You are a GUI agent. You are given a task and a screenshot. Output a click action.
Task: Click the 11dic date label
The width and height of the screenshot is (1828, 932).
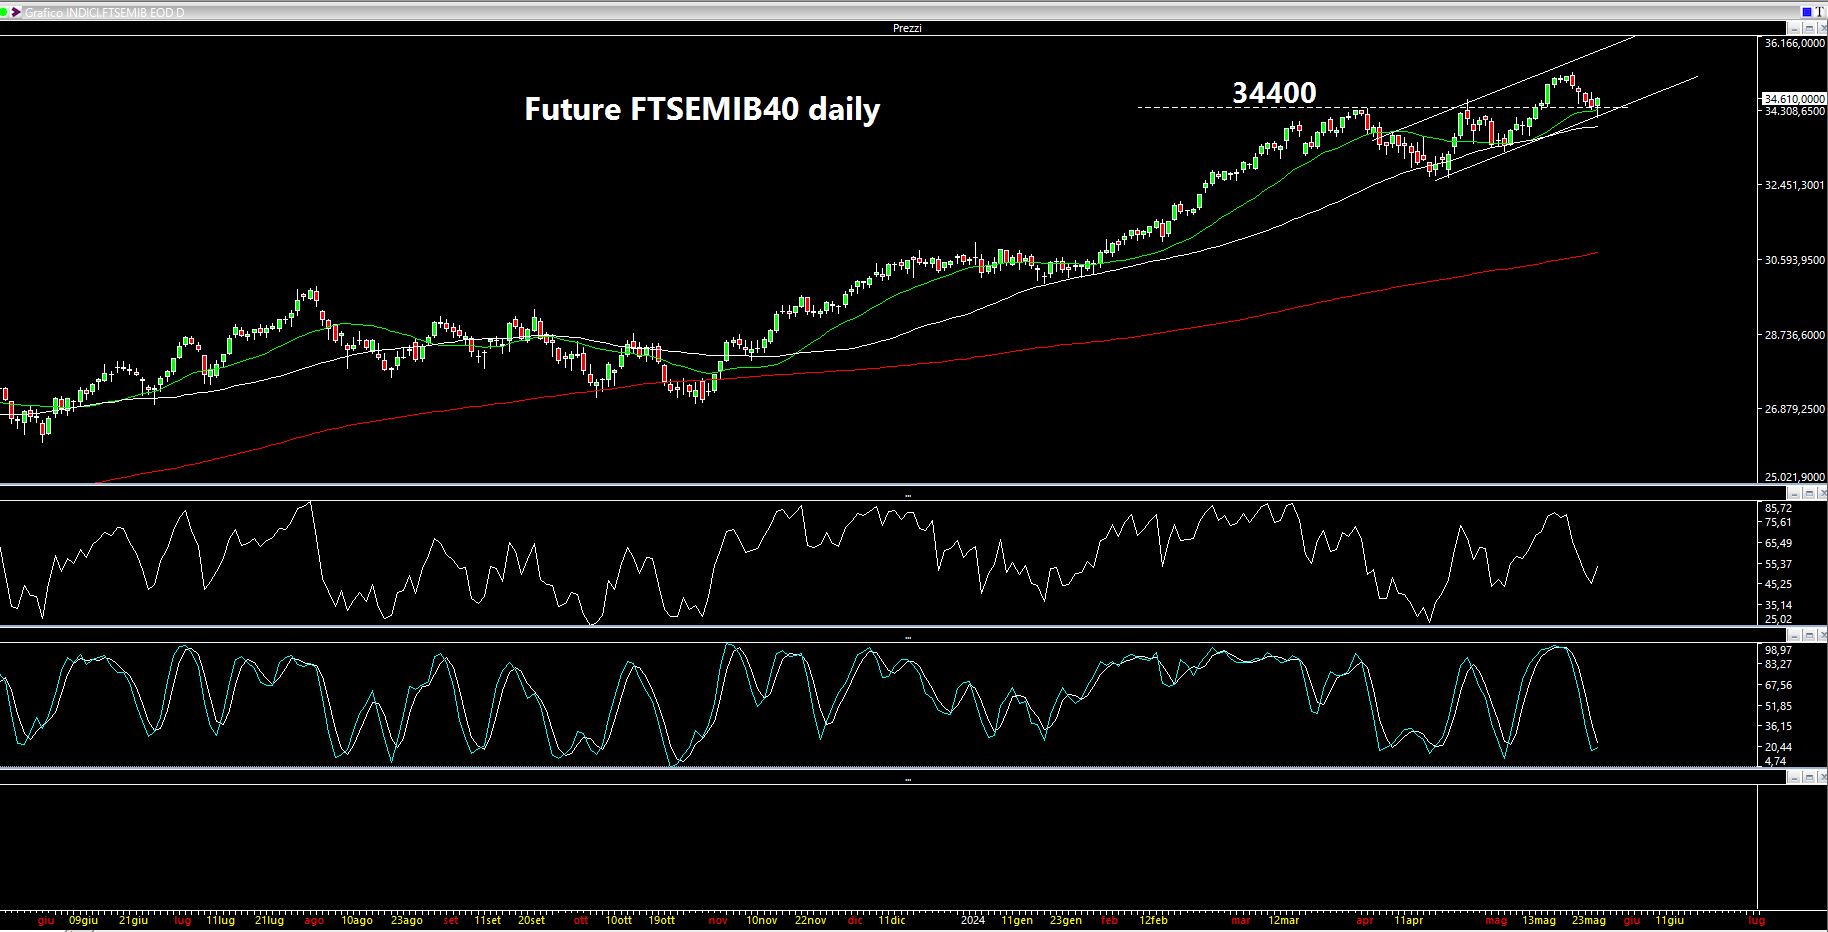tap(892, 920)
